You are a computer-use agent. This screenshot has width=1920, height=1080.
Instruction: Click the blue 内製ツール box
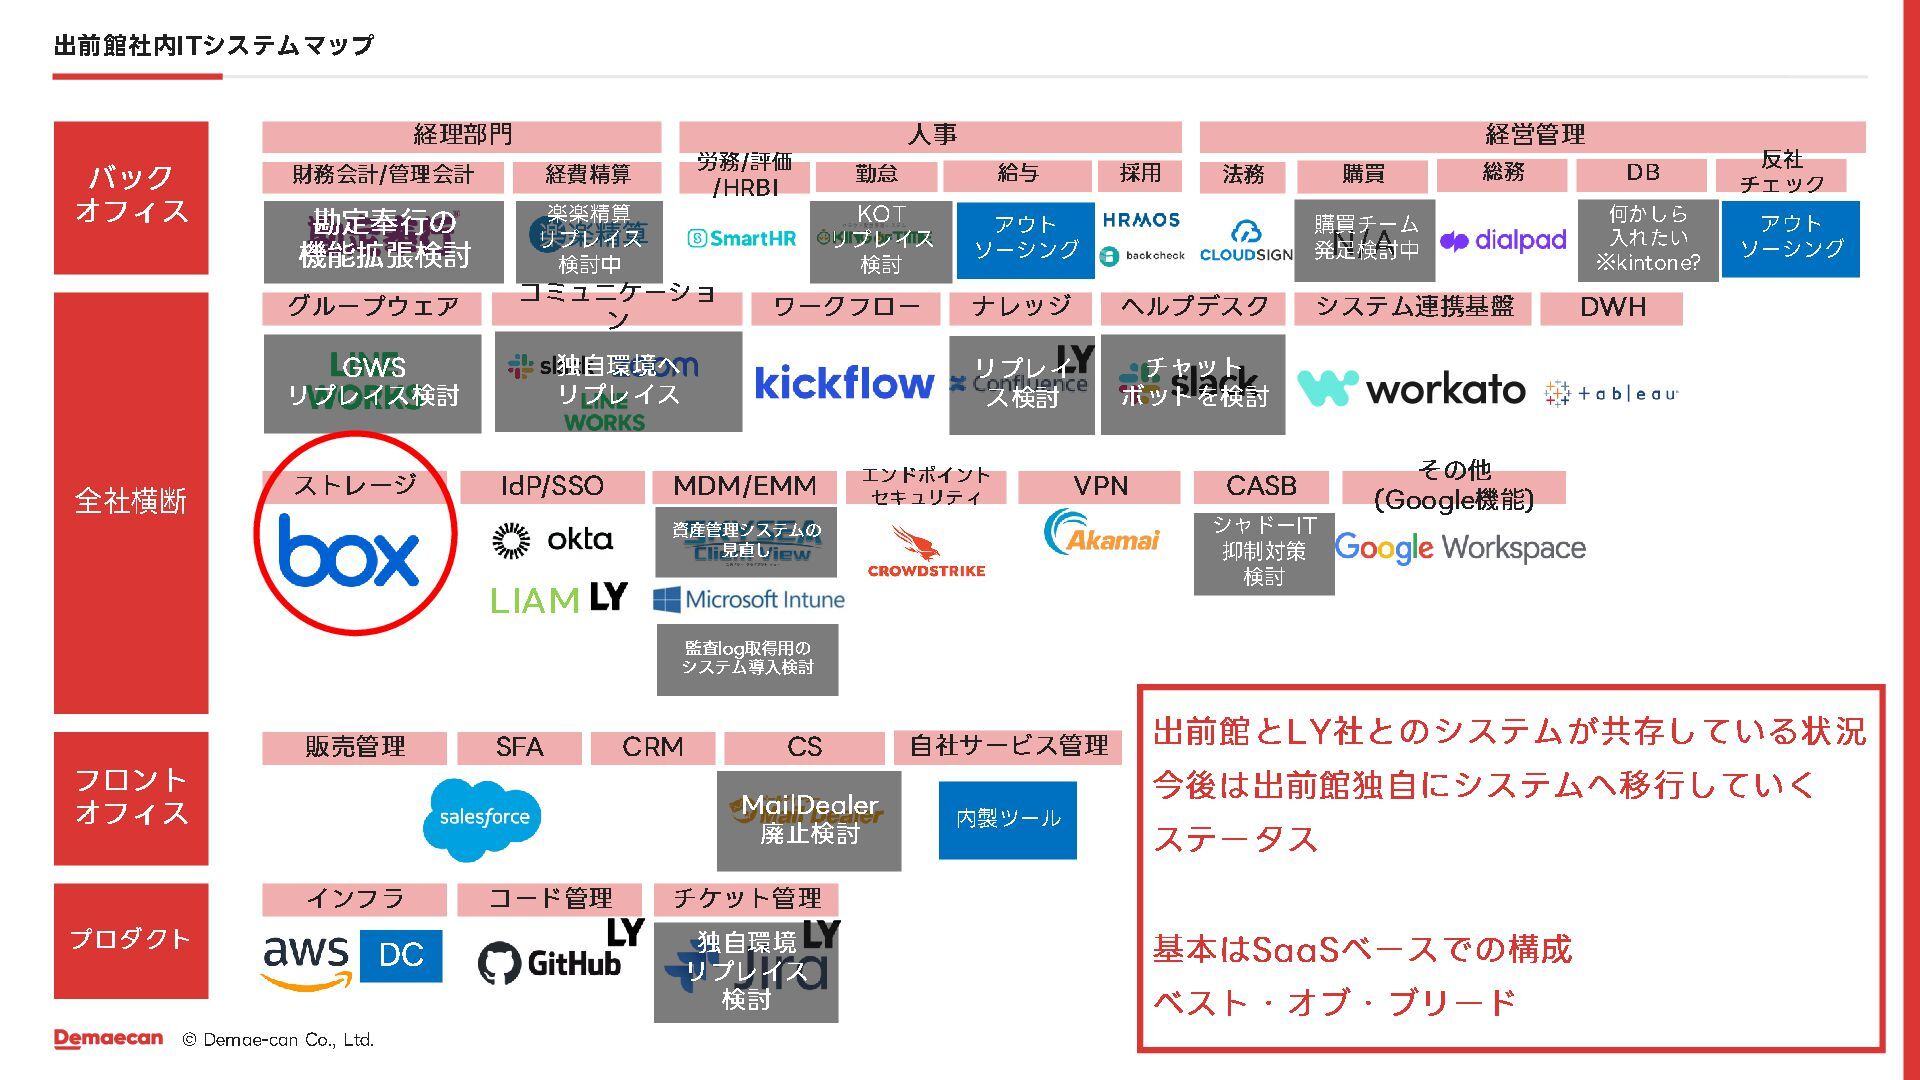click(1007, 819)
